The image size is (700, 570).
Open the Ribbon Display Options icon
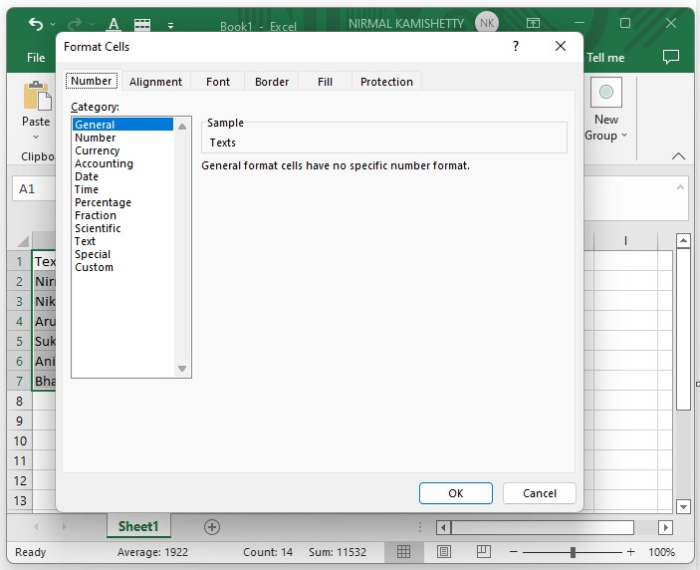pyautogui.click(x=533, y=23)
